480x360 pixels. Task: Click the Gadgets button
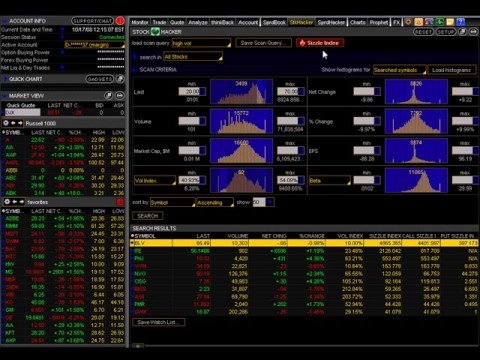[99, 79]
